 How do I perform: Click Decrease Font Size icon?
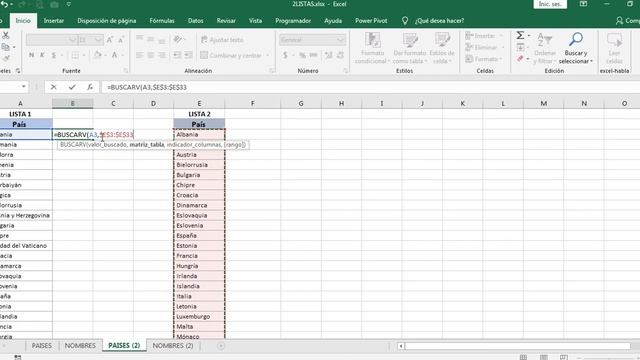click(x=121, y=40)
